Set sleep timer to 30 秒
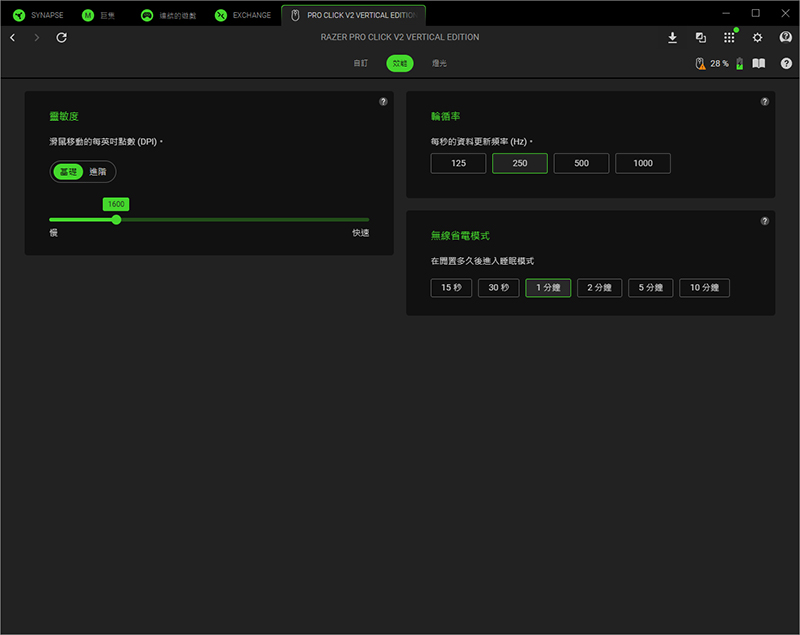Screen dimensions: 800x635 (499, 288)
